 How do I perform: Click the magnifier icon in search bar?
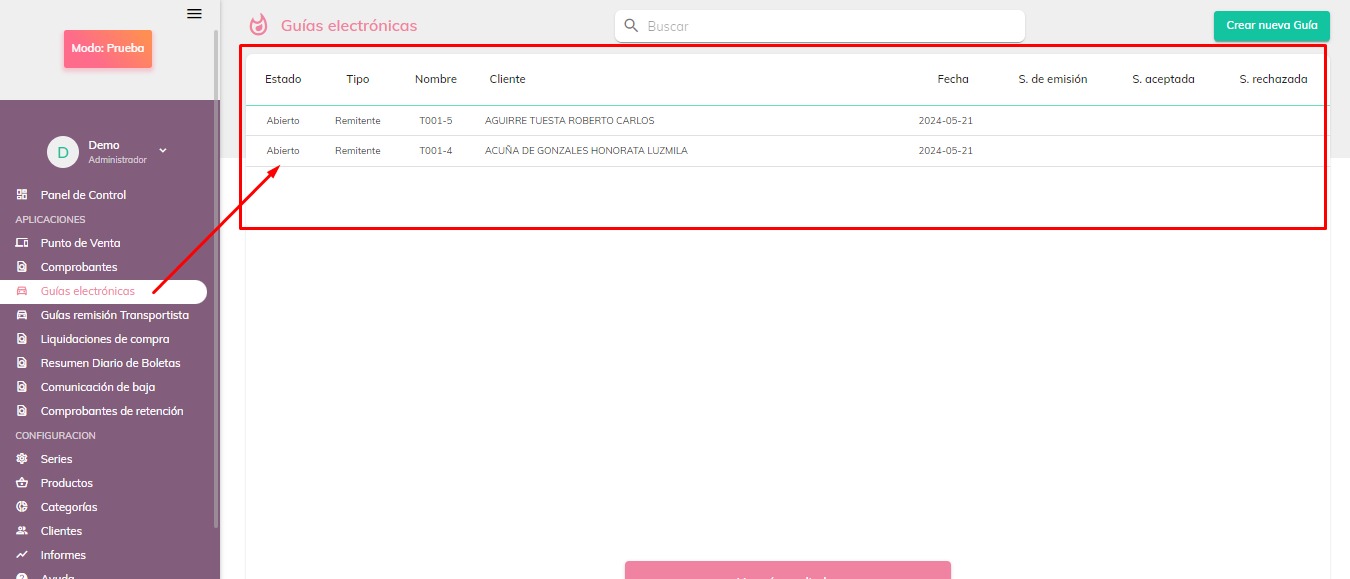pos(631,26)
